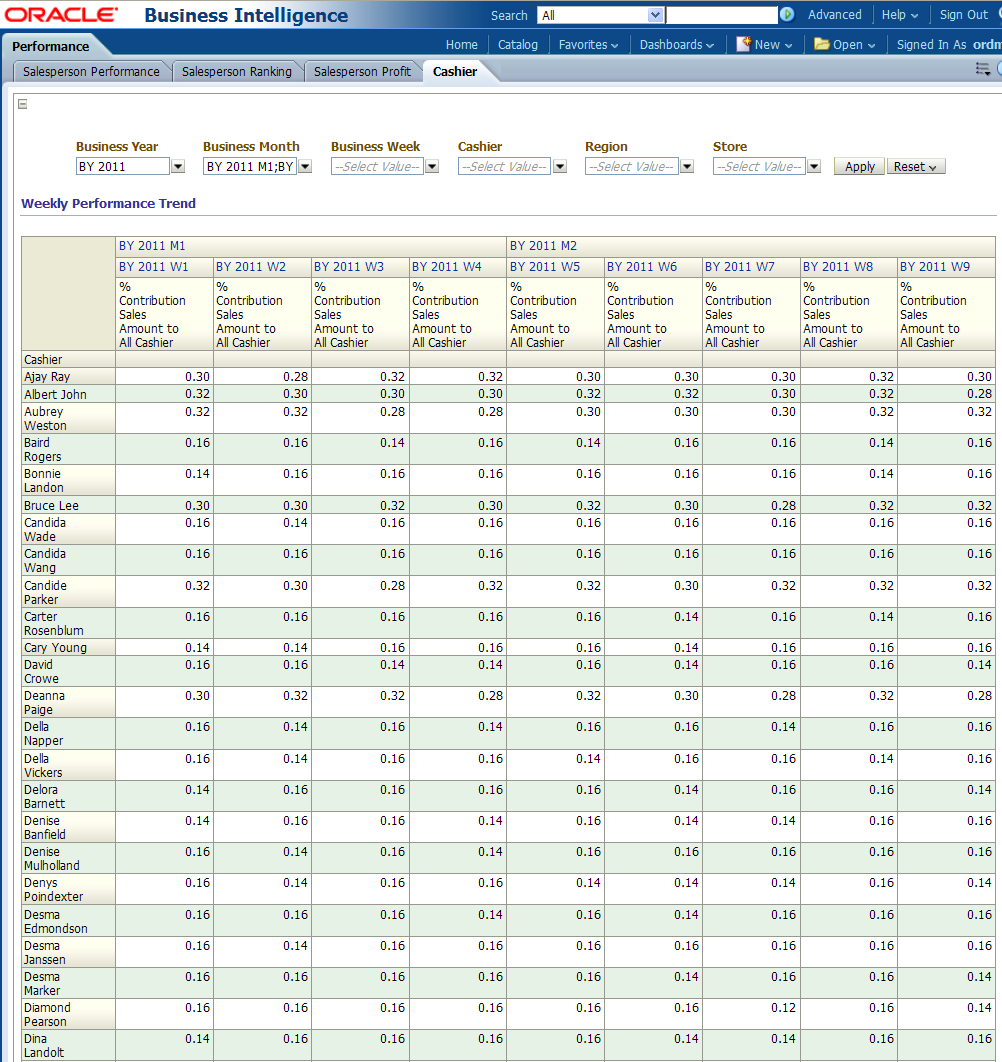The image size is (1002, 1062).
Task: Click the Apply button
Action: [859, 167]
